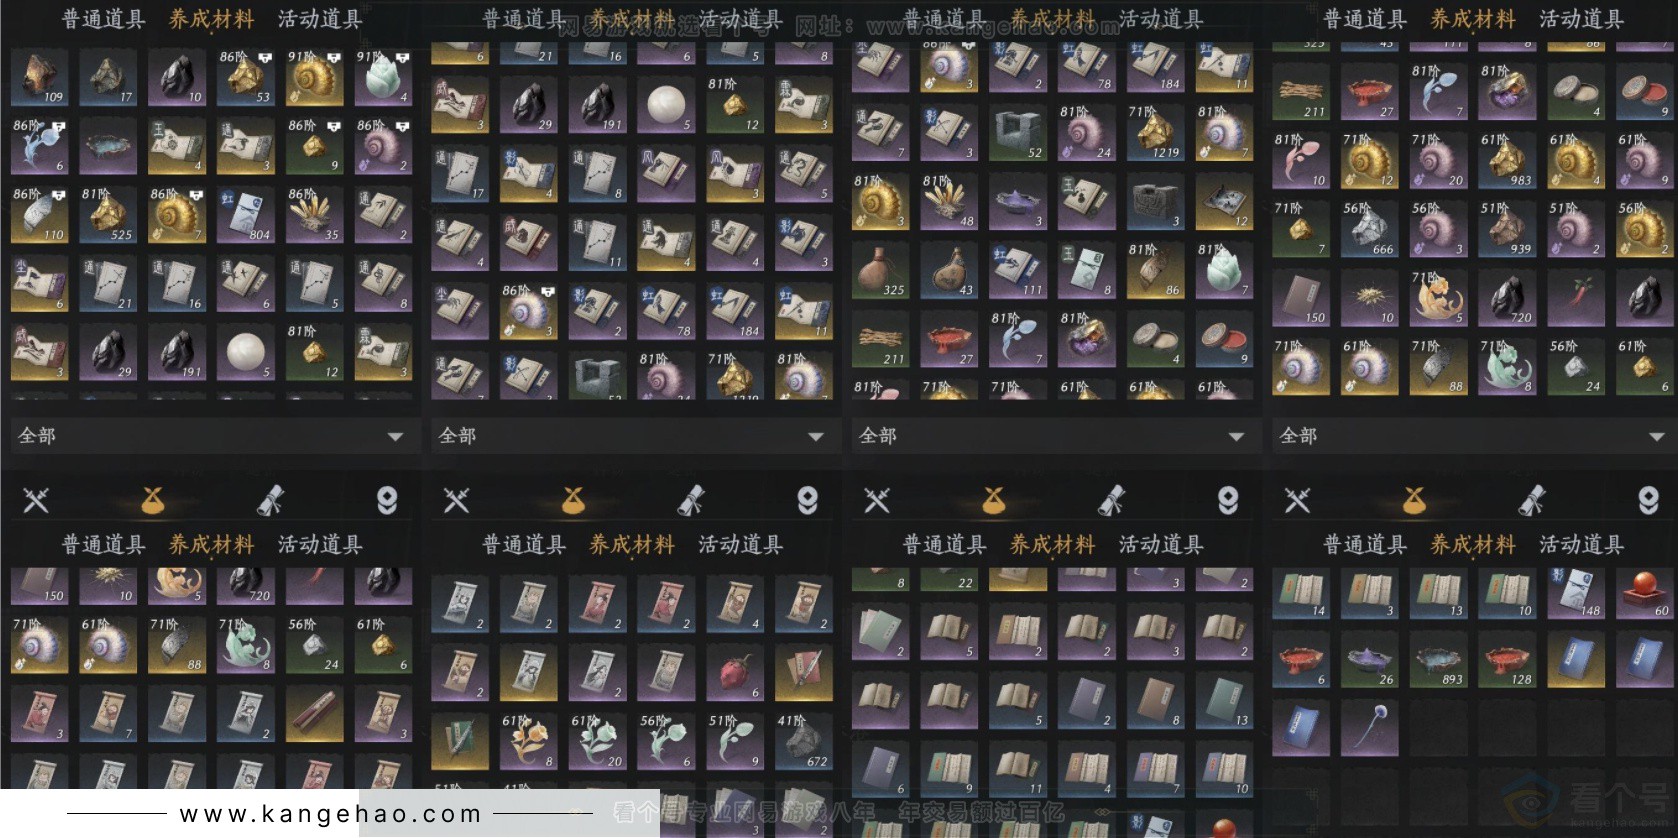Pick the silver ore stack numbered 666
1678x838 pixels.
pyautogui.click(x=1369, y=230)
